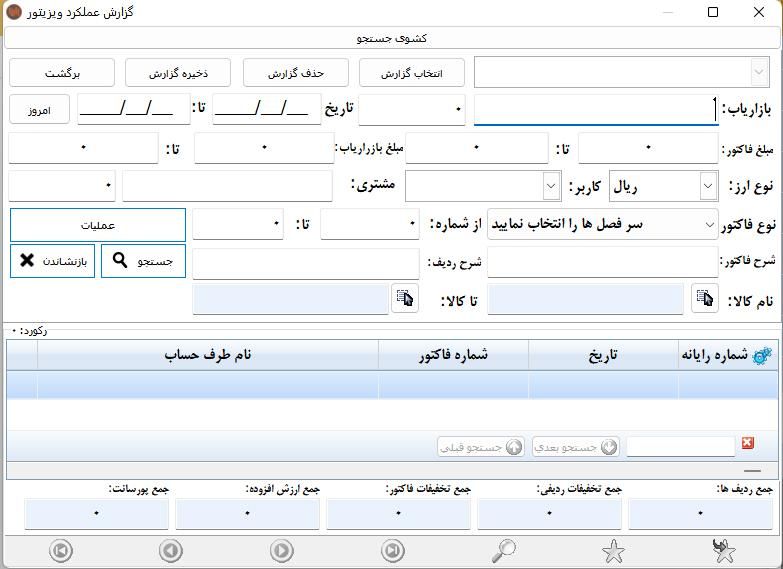This screenshot has height=569, width=783.
Task: Expand the نوع فاکتور invoice type dropdown
Action: coord(709,225)
